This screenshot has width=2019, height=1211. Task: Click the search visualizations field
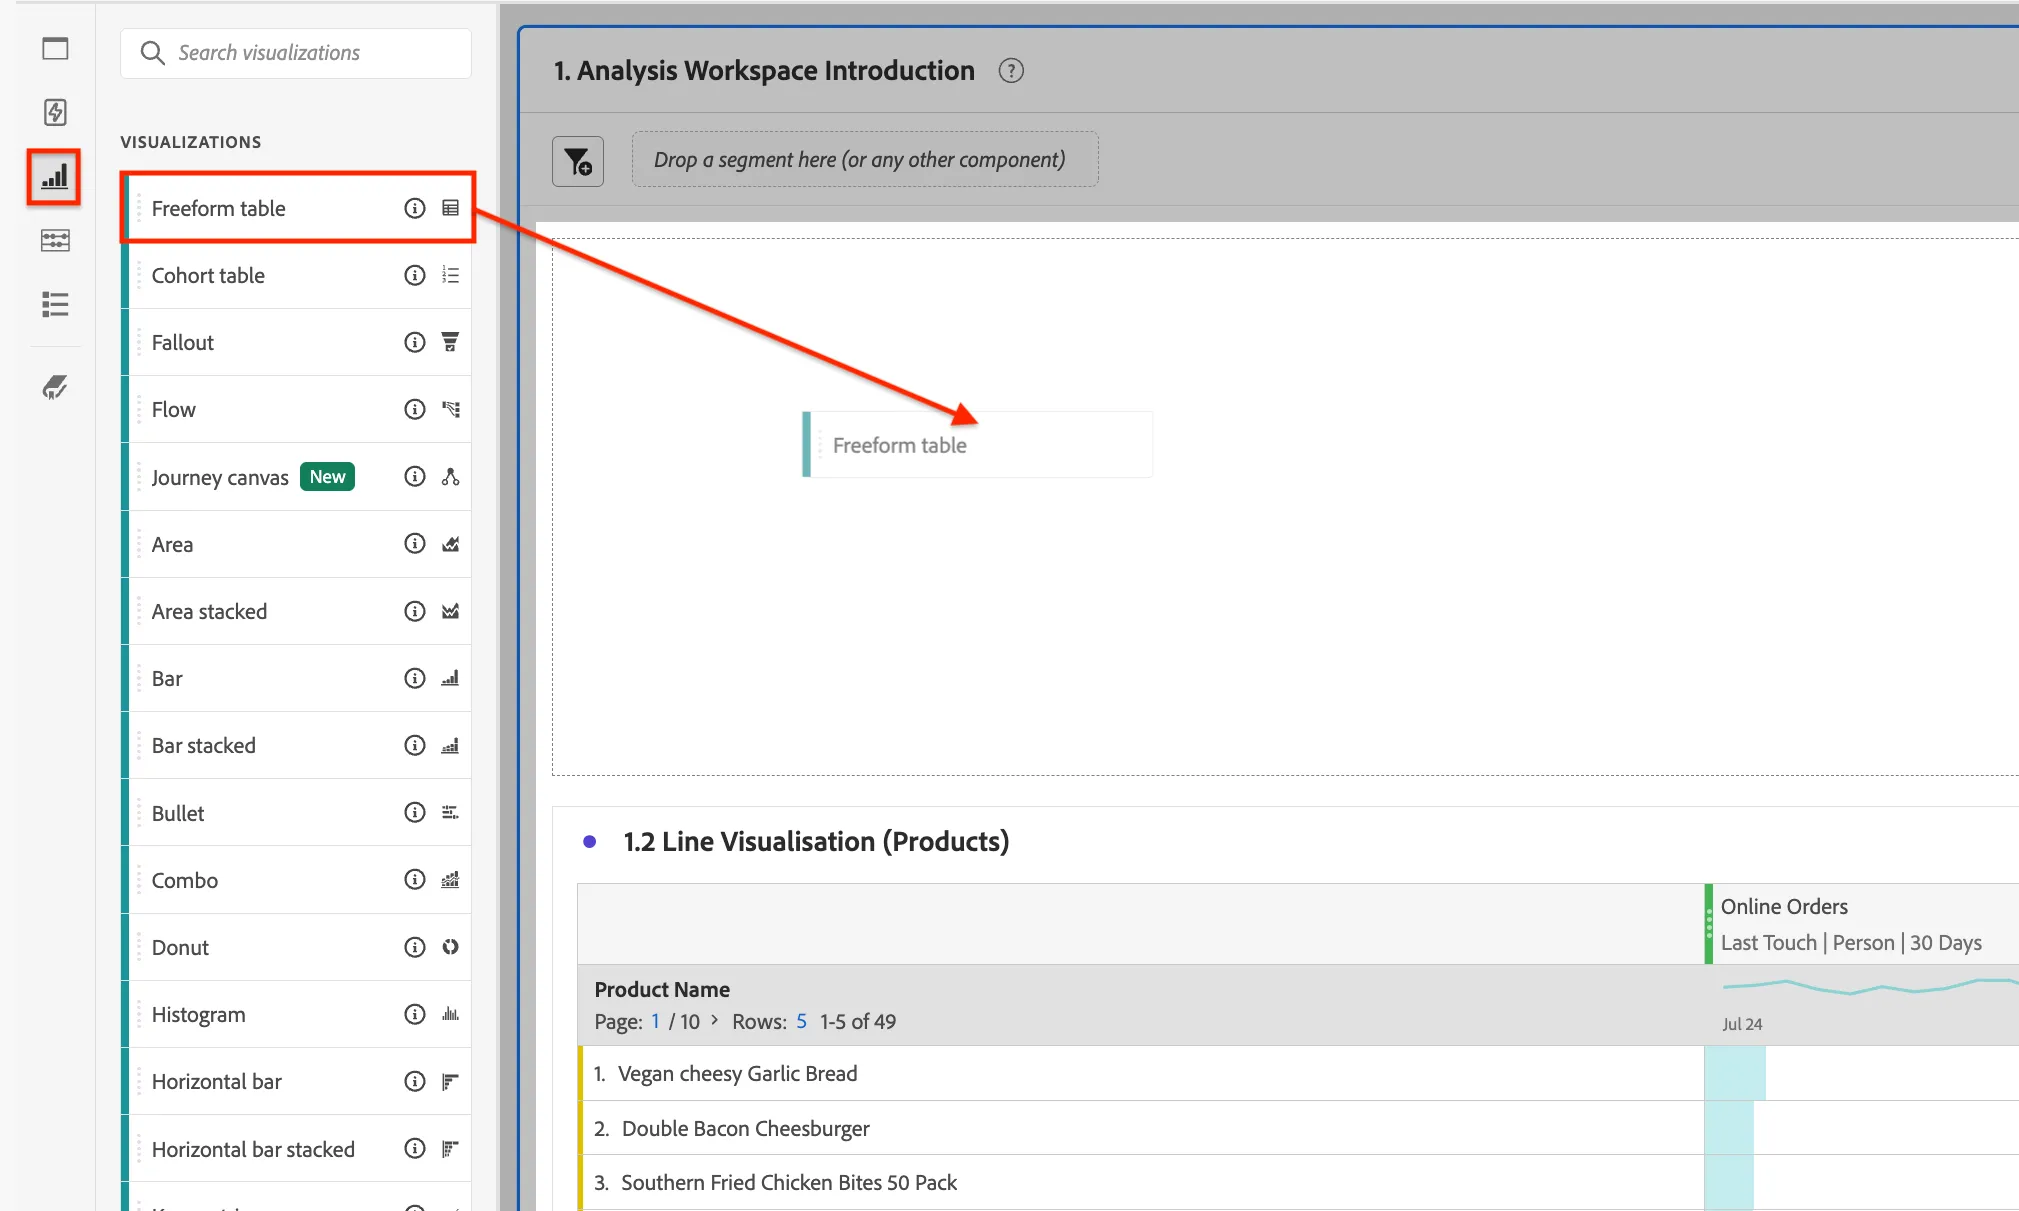coord(296,53)
